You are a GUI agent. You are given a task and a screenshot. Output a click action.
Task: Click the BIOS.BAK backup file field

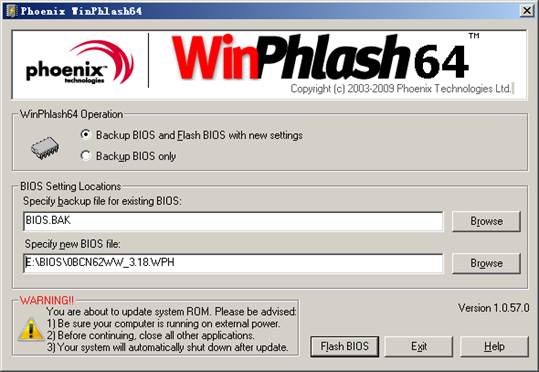tap(233, 221)
